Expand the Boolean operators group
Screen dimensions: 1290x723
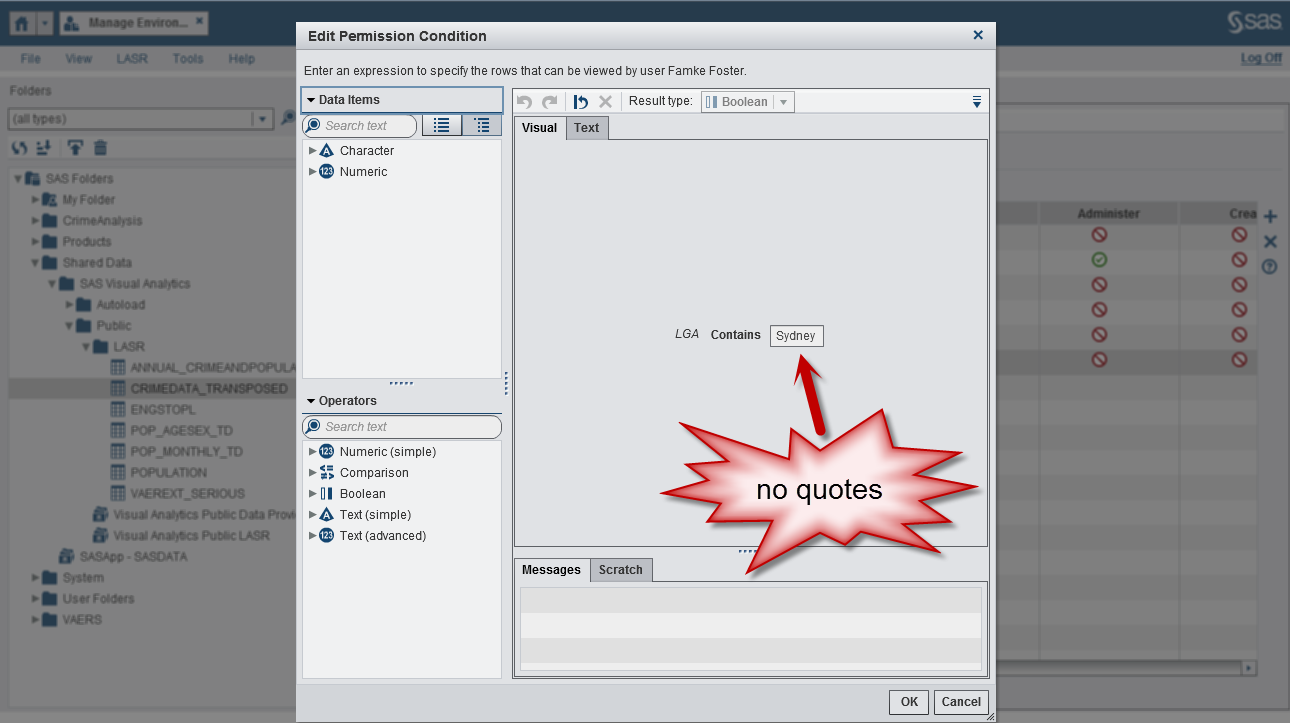[x=313, y=493]
